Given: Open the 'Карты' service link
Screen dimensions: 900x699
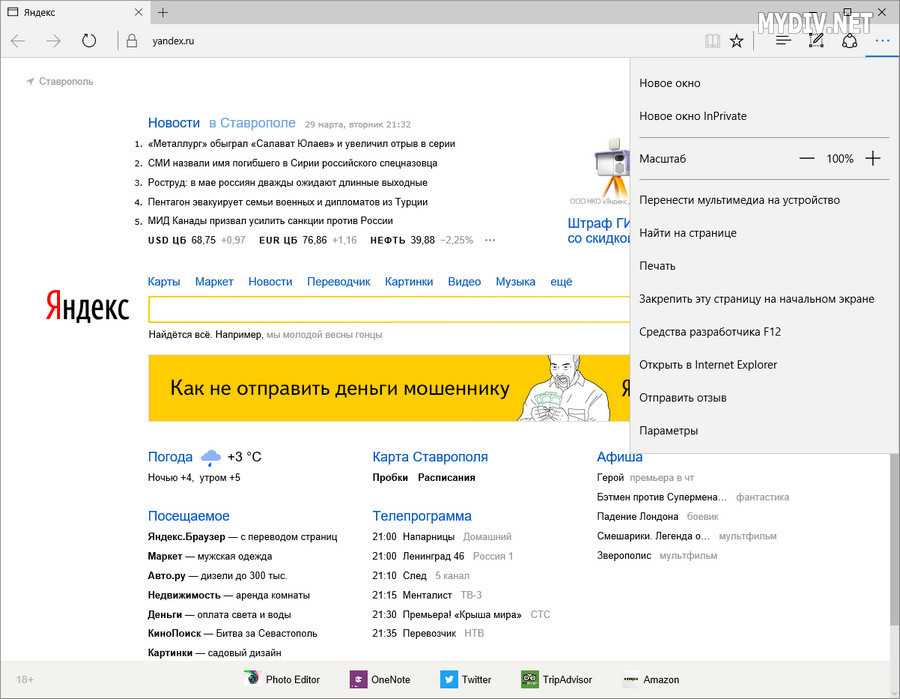Looking at the screenshot, I should point(164,282).
